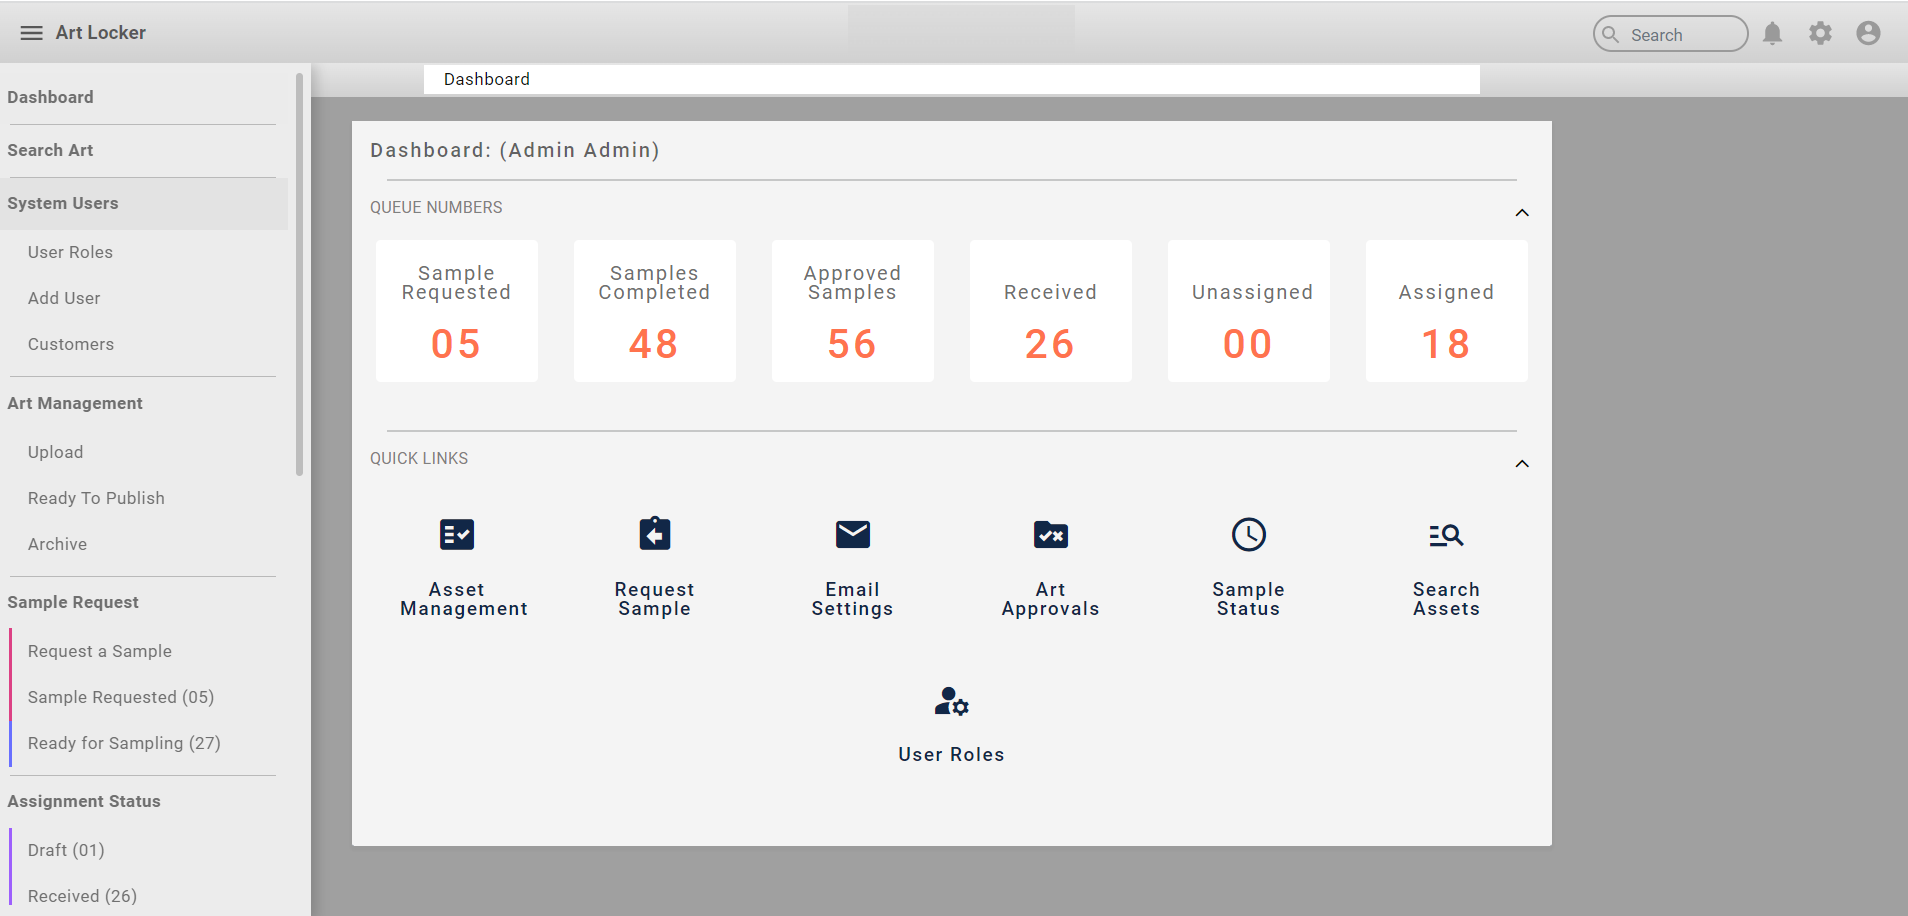Click the sidebar vertical scrollbar

299,275
